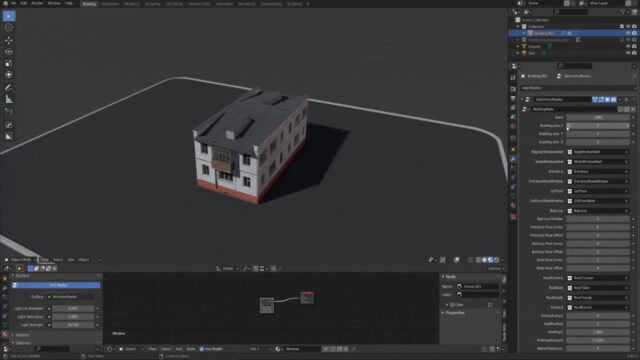Screen dimensions: 640x360
Task: Click the blue Use Nodes button
Action: point(58,285)
